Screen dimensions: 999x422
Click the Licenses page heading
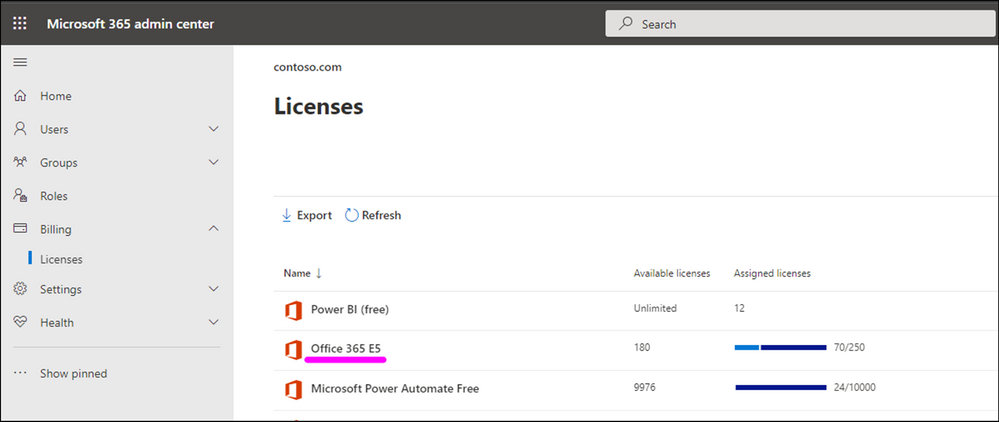[319, 106]
